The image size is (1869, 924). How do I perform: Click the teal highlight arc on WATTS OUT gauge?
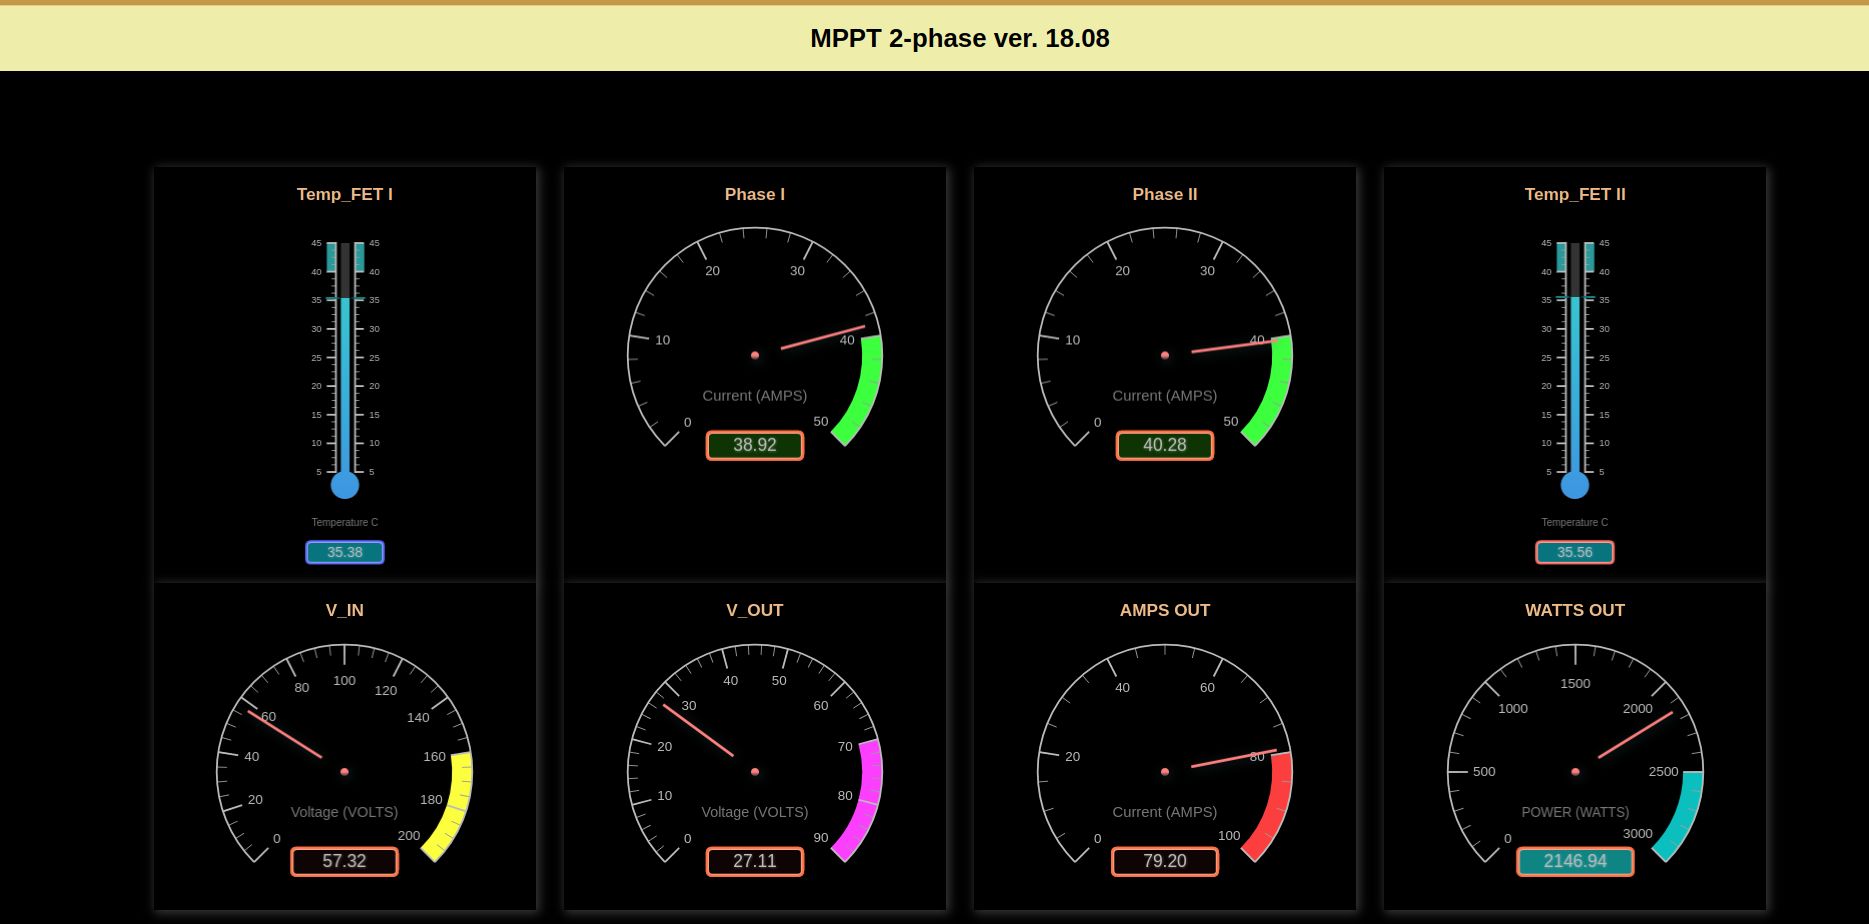[1683, 815]
